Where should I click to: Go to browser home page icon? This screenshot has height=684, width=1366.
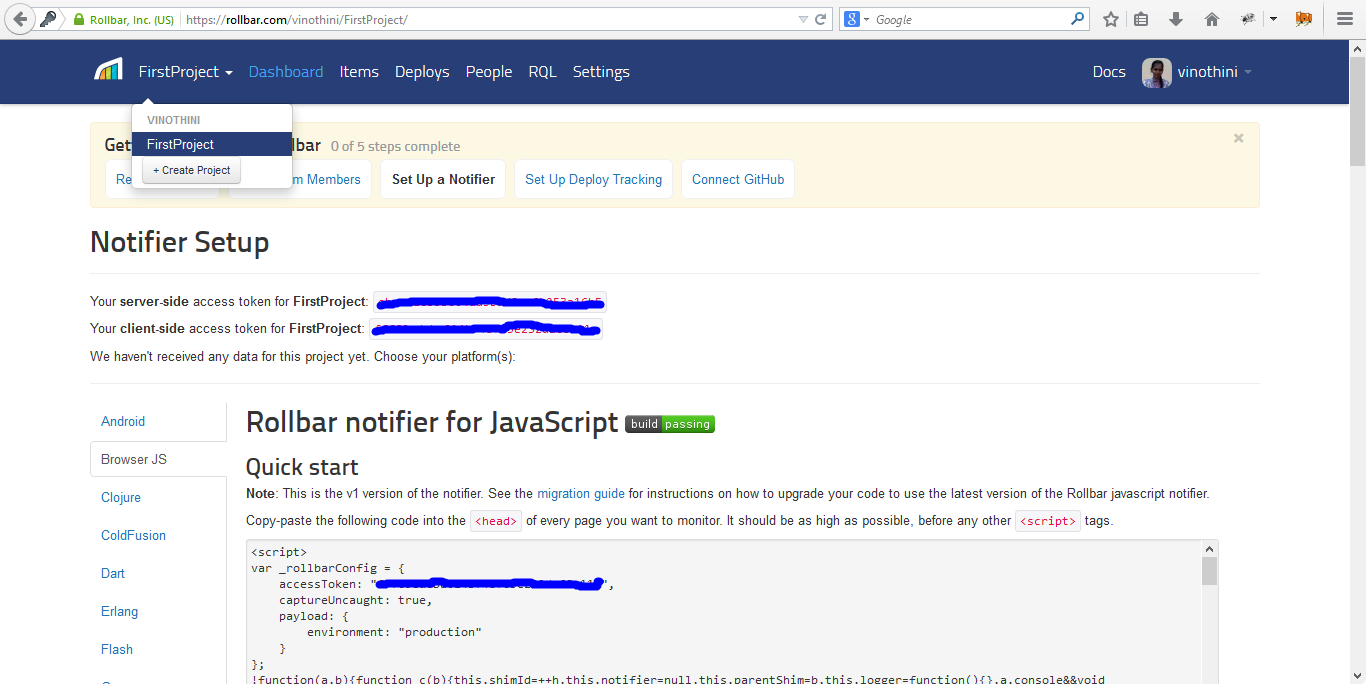click(x=1211, y=19)
